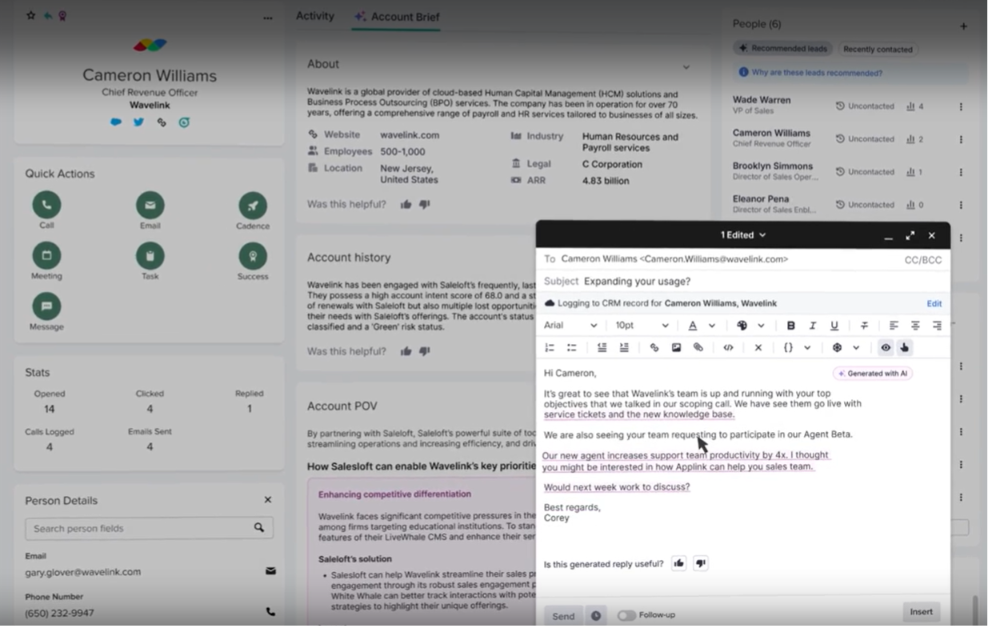
Task: Insert a bulleted list in email
Action: [572, 347]
